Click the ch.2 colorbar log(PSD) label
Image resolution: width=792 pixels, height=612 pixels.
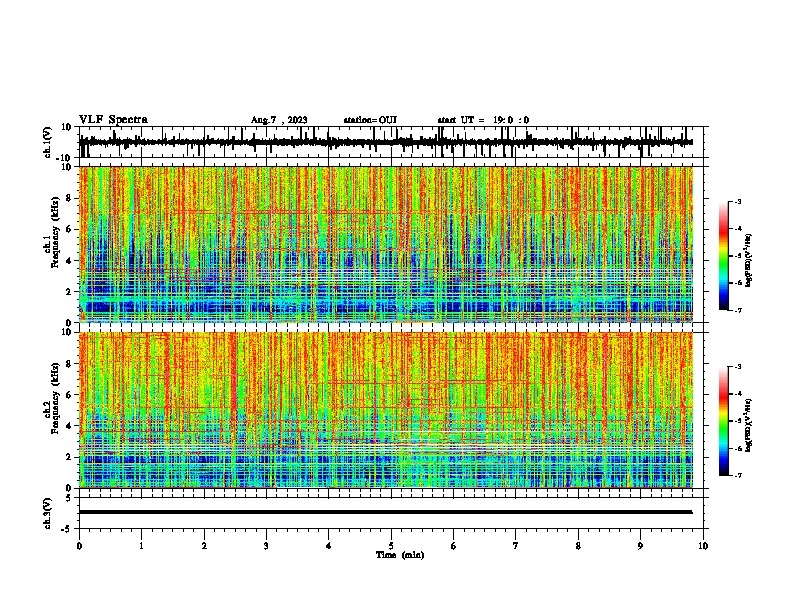point(748,425)
